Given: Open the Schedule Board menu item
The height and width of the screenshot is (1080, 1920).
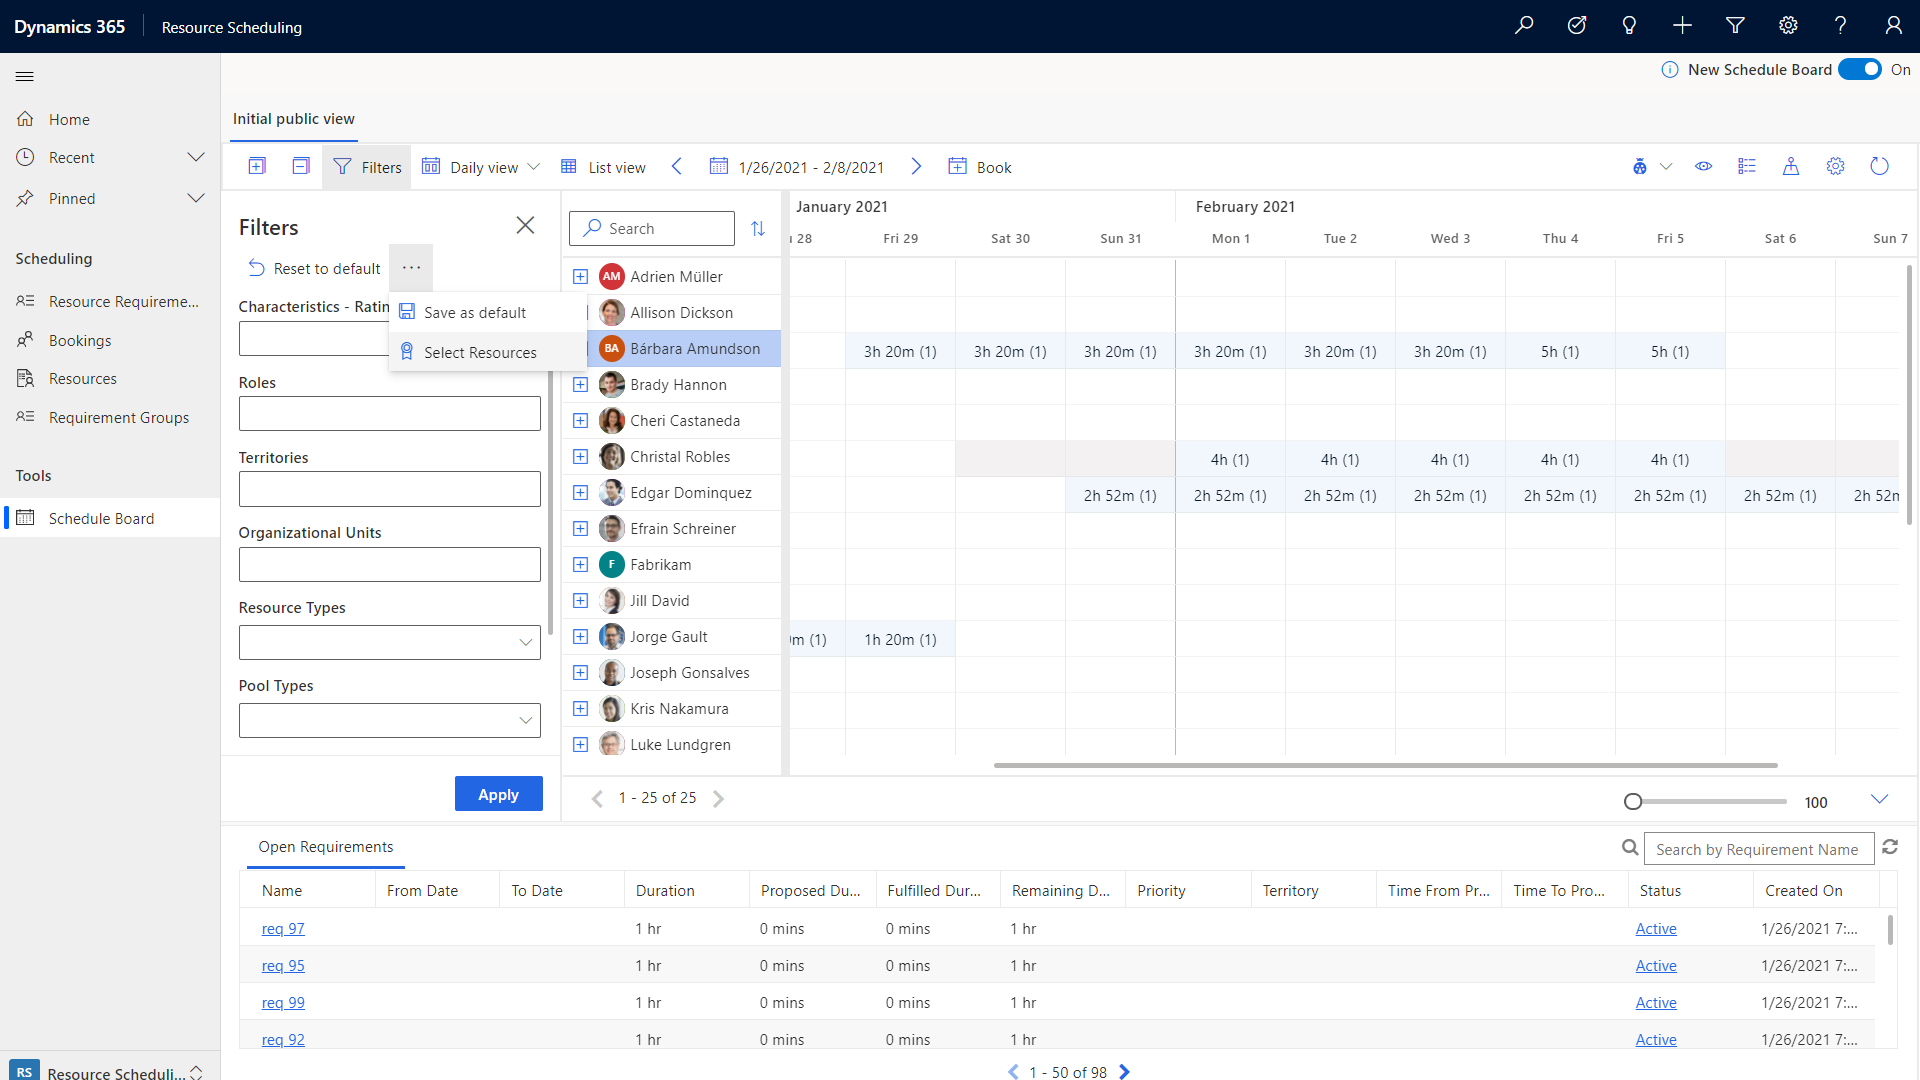Looking at the screenshot, I should click(100, 517).
